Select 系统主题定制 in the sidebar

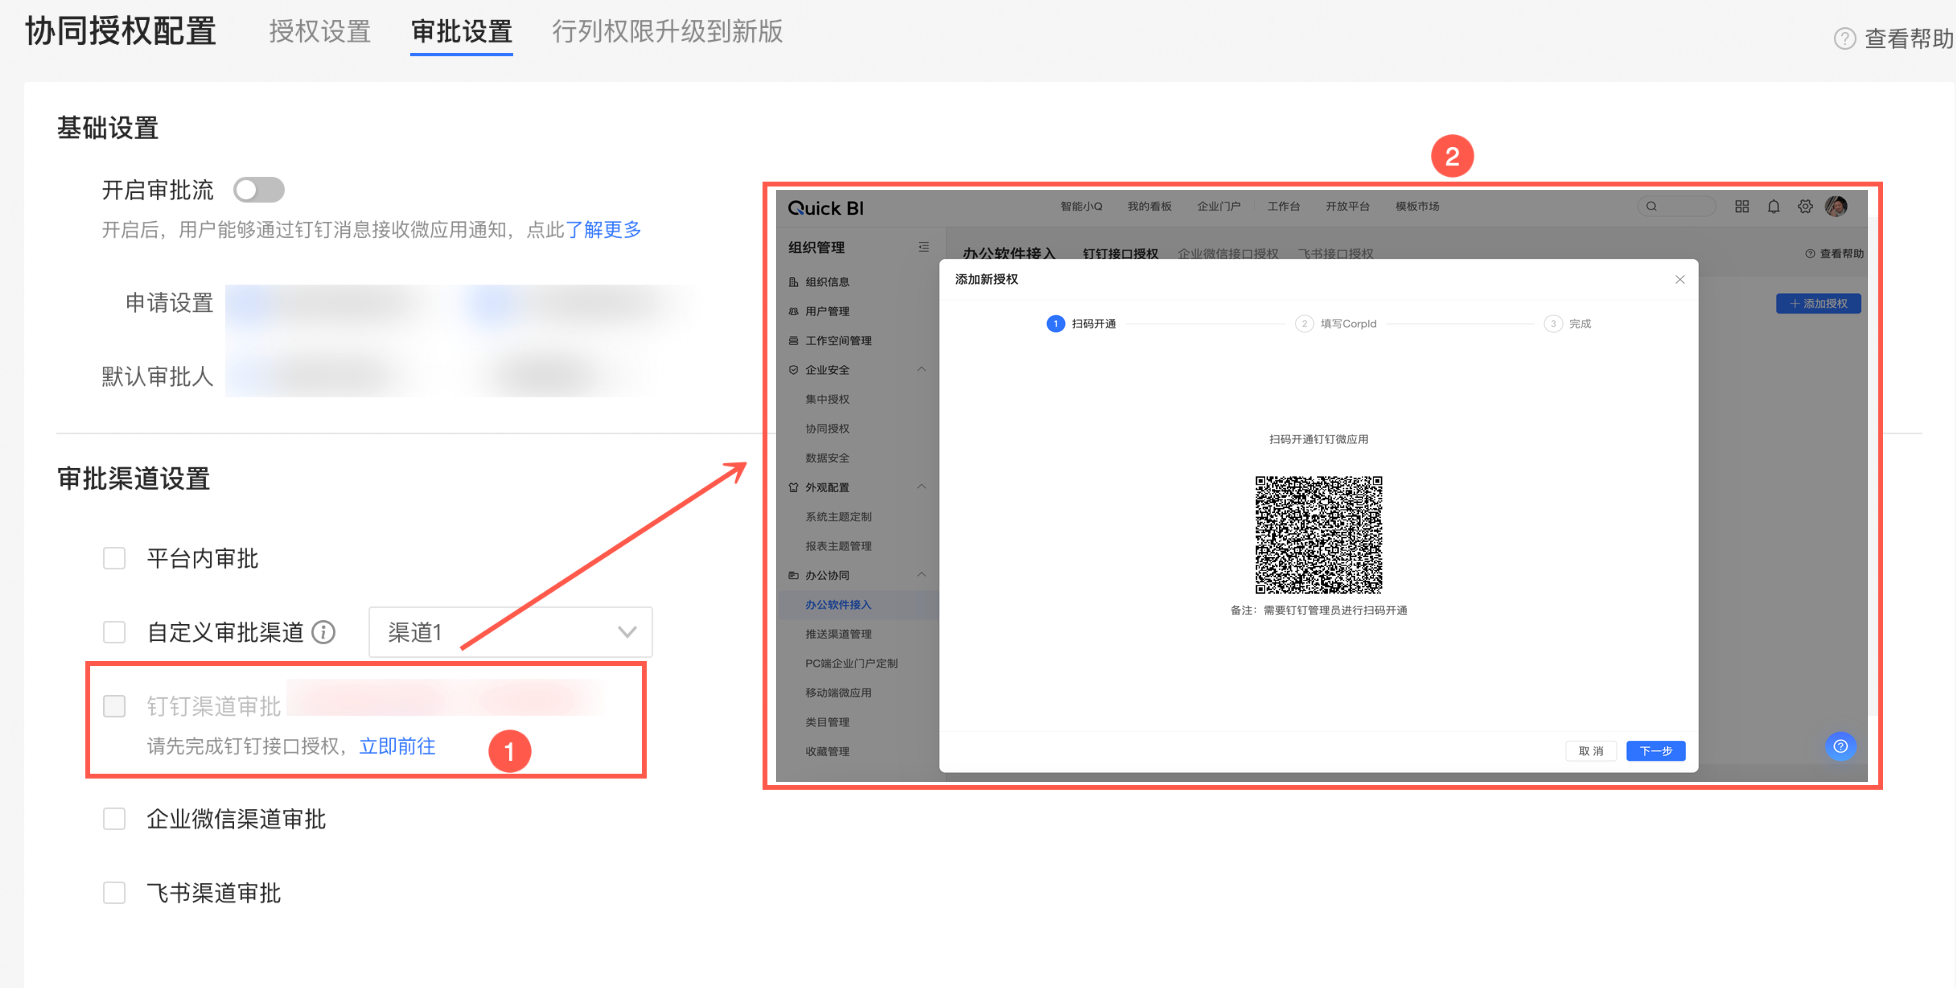coord(838,517)
